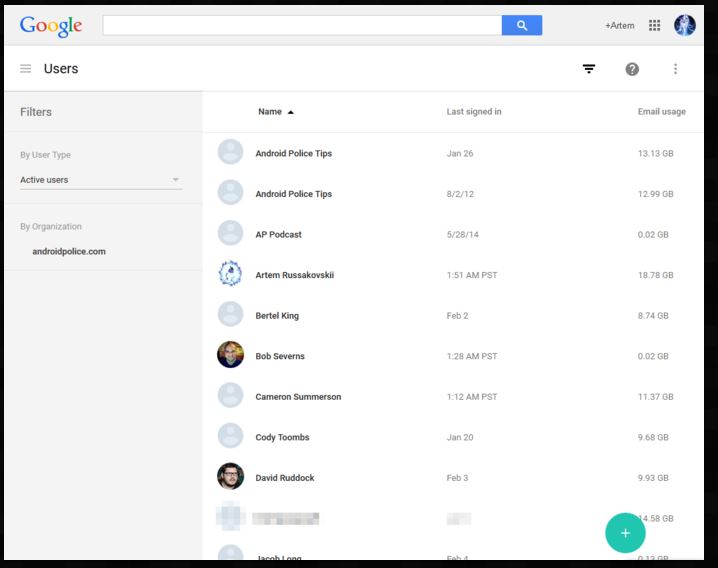The image size is (718, 568).
Task: Open the hamburger navigation menu
Action: pyautogui.click(x=26, y=69)
